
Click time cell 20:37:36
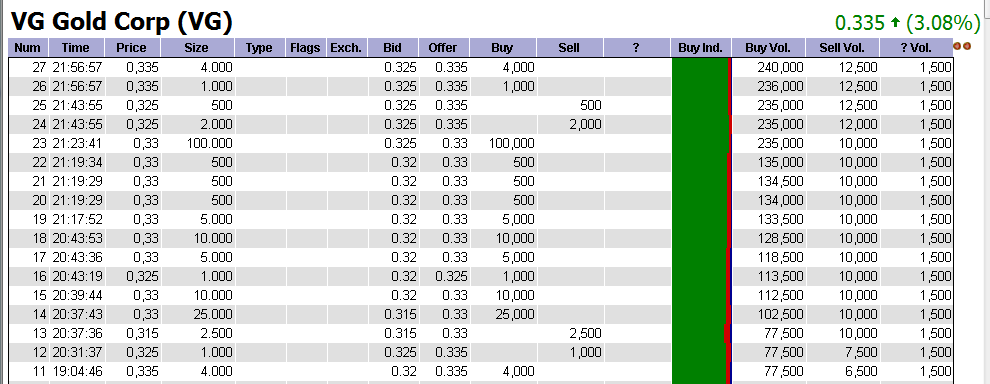77,333
